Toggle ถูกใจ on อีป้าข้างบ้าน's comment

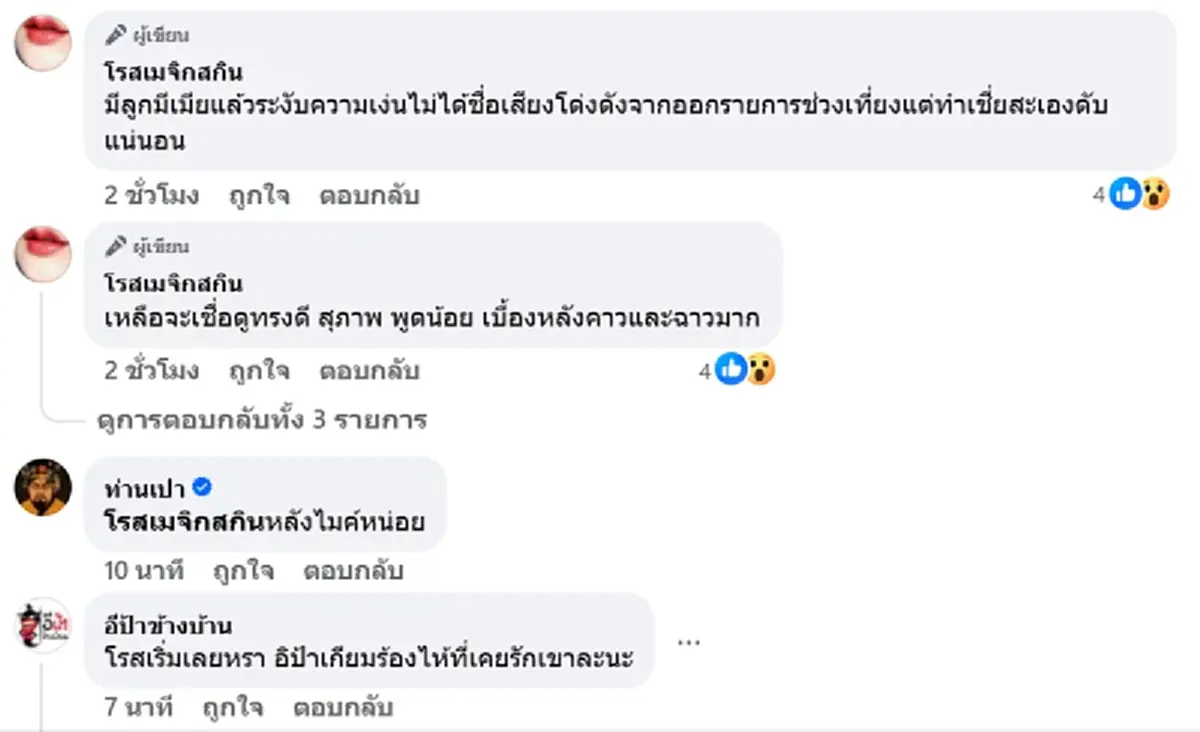234,707
